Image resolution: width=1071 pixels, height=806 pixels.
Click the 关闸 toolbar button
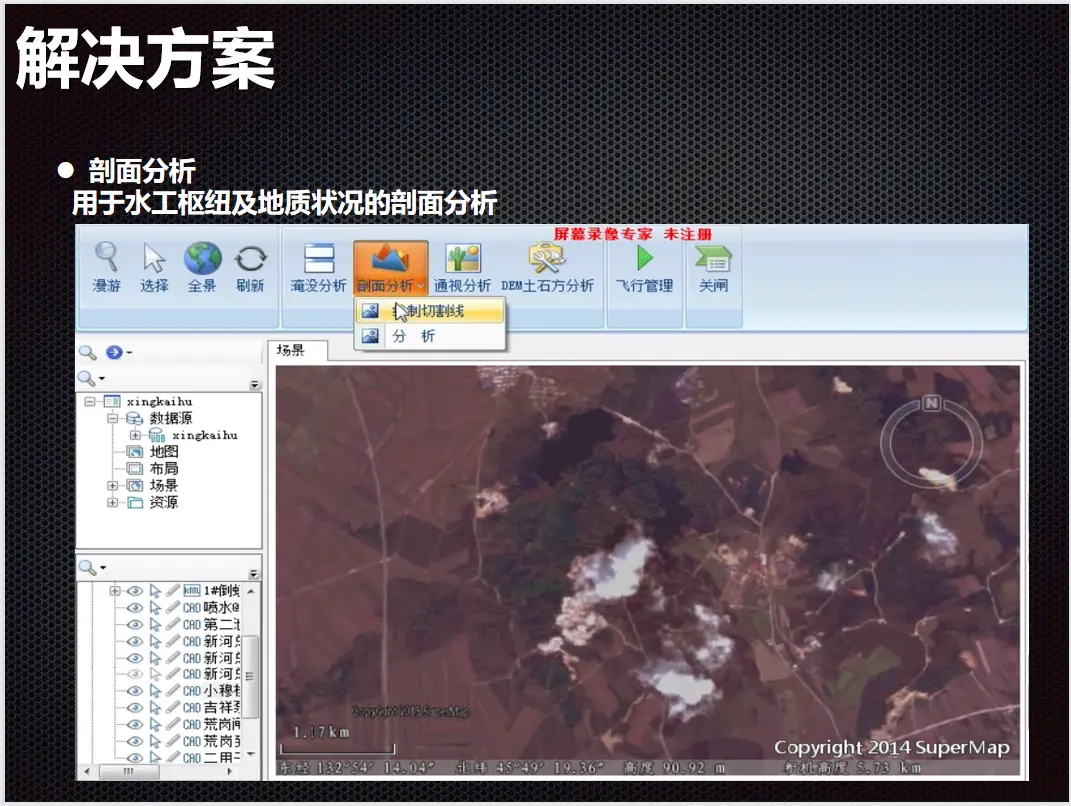713,267
